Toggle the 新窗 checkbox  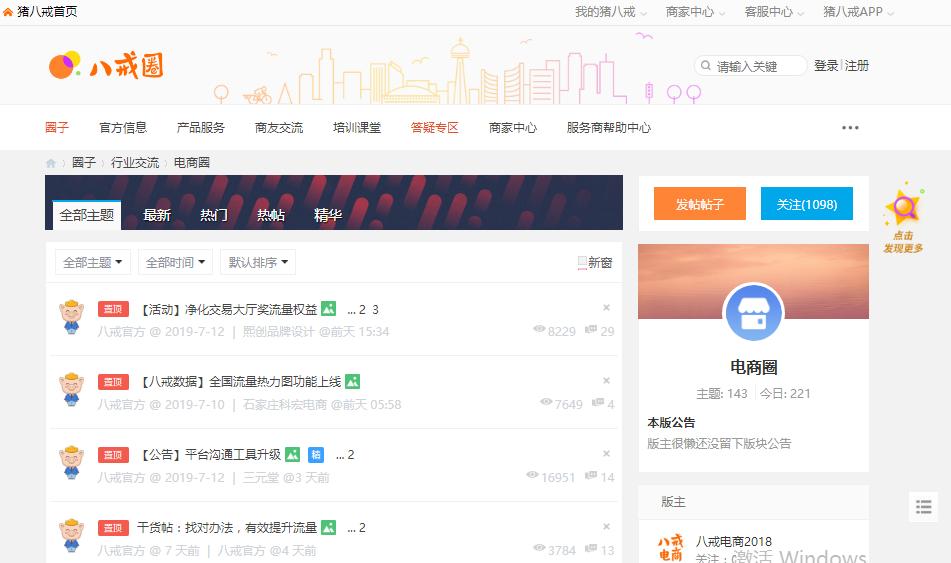click(582, 262)
